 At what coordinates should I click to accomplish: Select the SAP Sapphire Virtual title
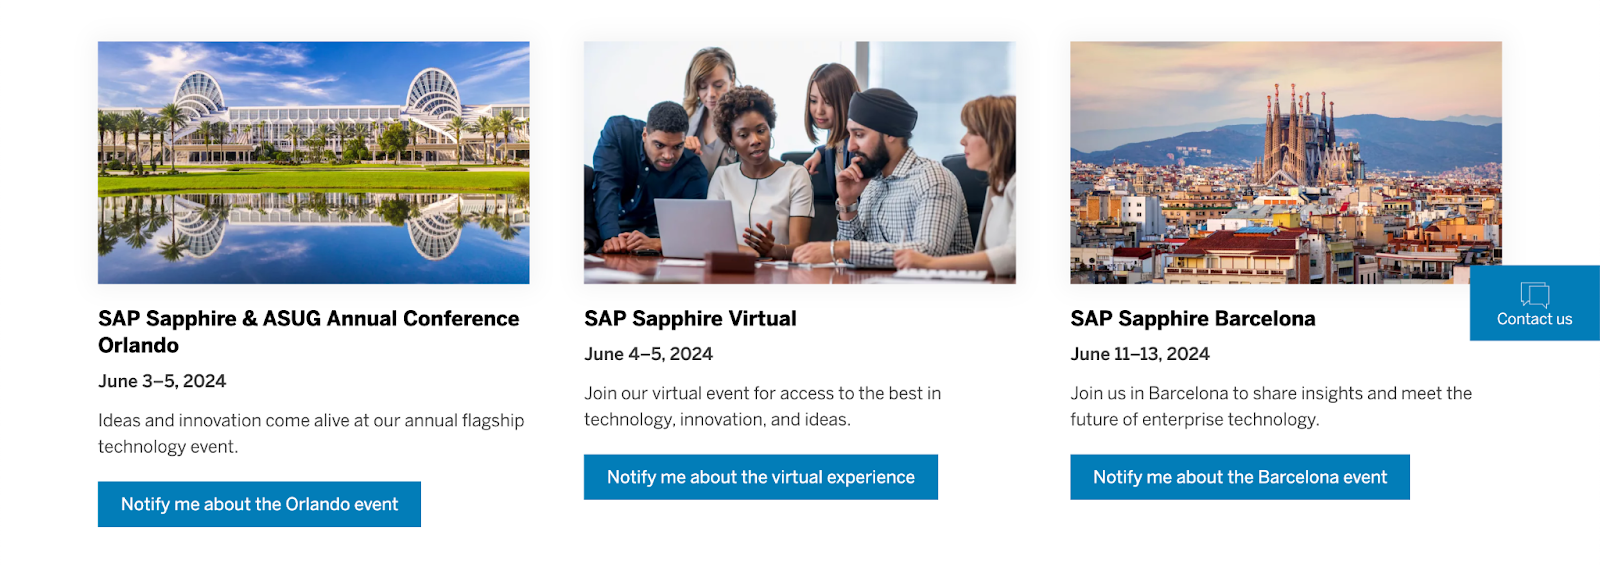click(690, 318)
